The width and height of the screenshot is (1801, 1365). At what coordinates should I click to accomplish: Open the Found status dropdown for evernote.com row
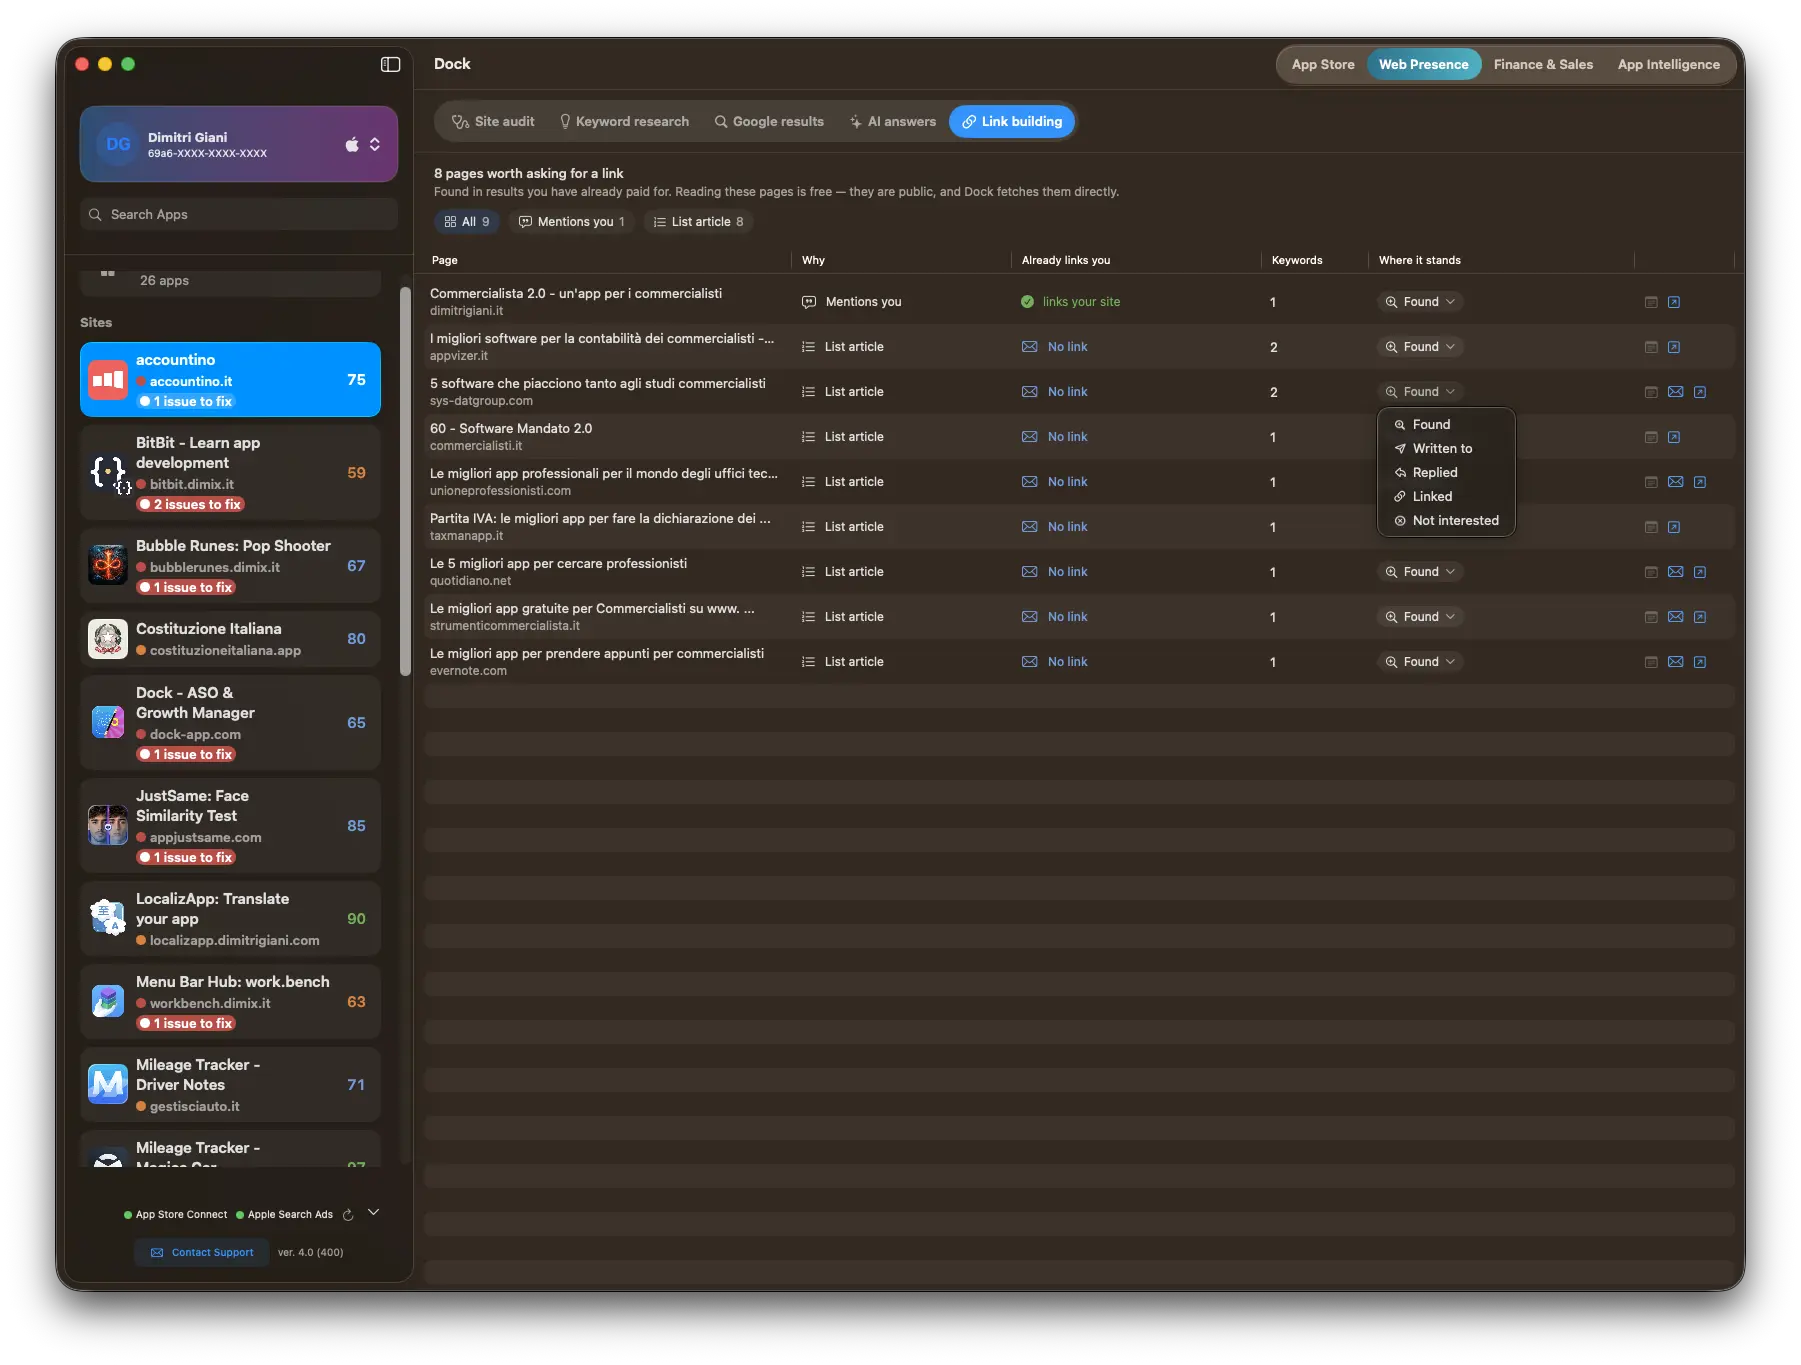(1420, 662)
